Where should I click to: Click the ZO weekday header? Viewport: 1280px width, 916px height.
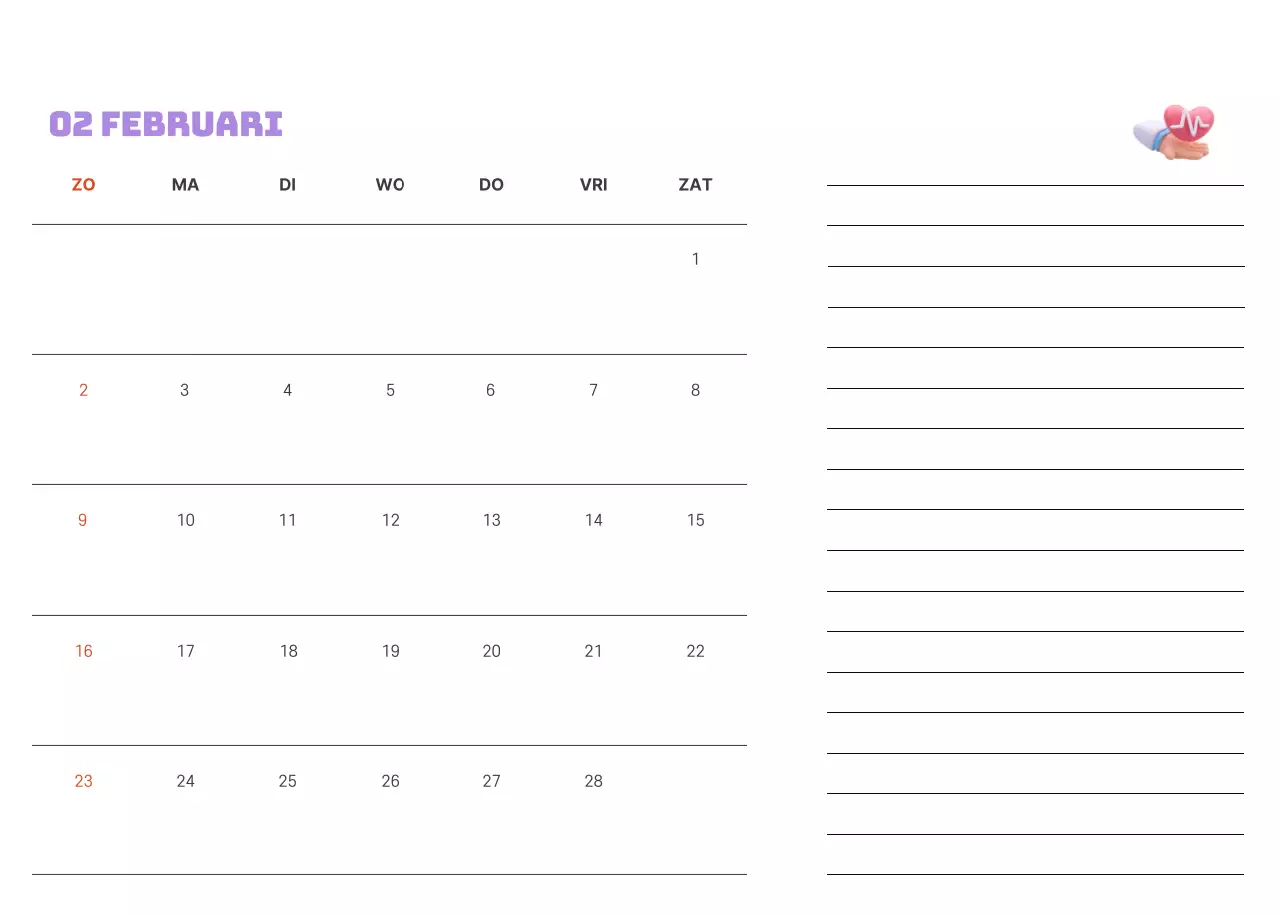(84, 185)
